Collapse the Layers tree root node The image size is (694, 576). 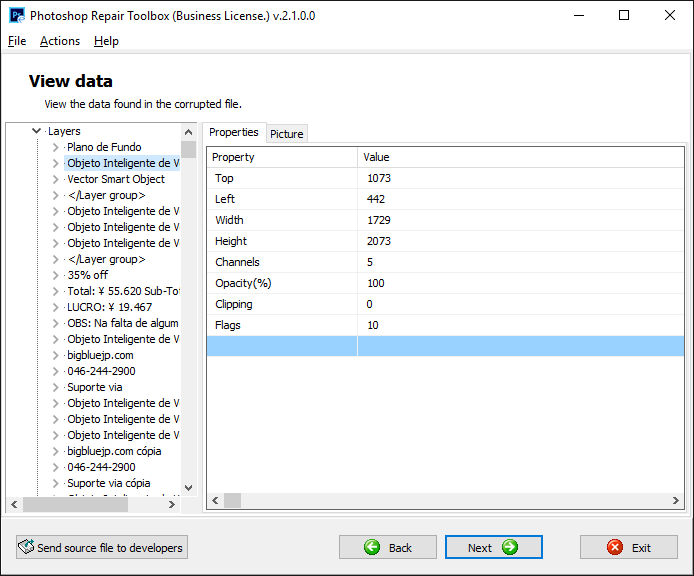coord(37,131)
